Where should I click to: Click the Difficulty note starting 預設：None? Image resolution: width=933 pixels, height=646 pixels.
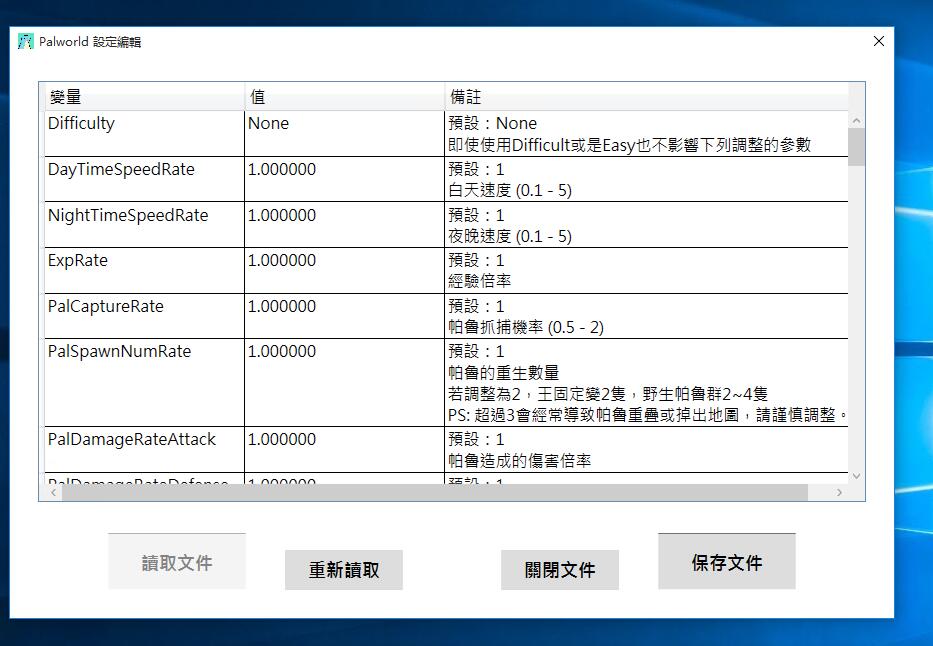646,134
